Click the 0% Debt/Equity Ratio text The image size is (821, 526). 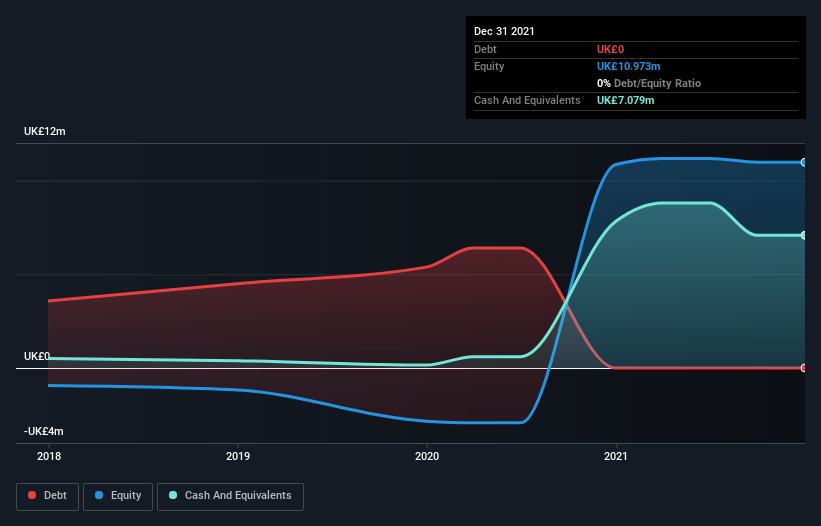[649, 83]
